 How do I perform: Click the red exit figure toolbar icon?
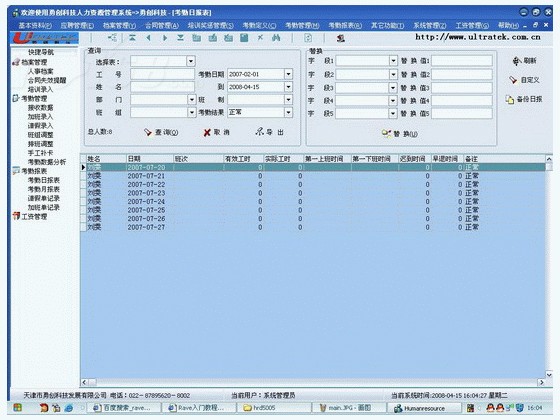340,38
